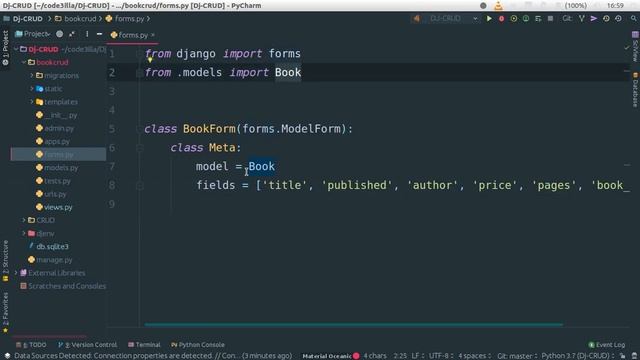Viewport: 640px width, 360px height.
Task: Click DJ-CRUD in the breadcrumb bar
Action: (23, 19)
